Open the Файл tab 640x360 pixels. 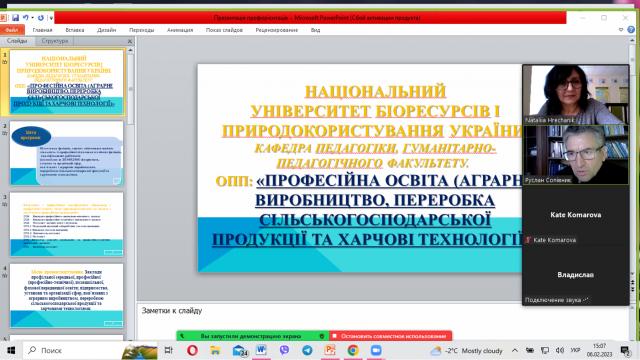click(12, 30)
